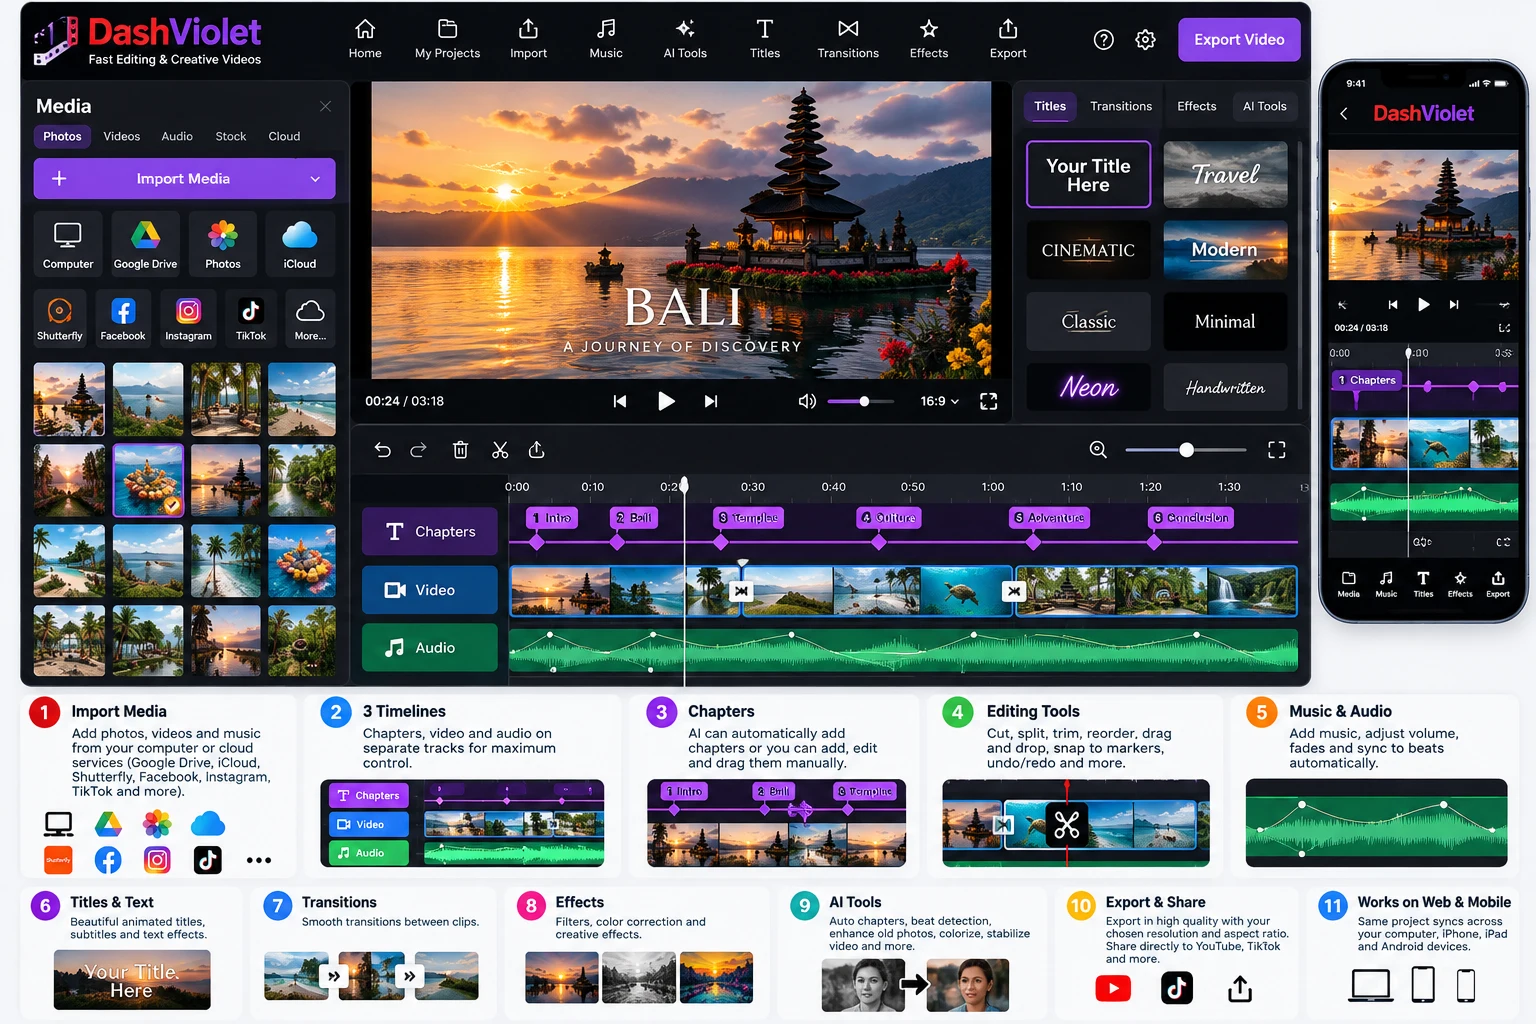Open the Photos app source with the pinwheel icon
The image size is (1536, 1024).
point(222,243)
